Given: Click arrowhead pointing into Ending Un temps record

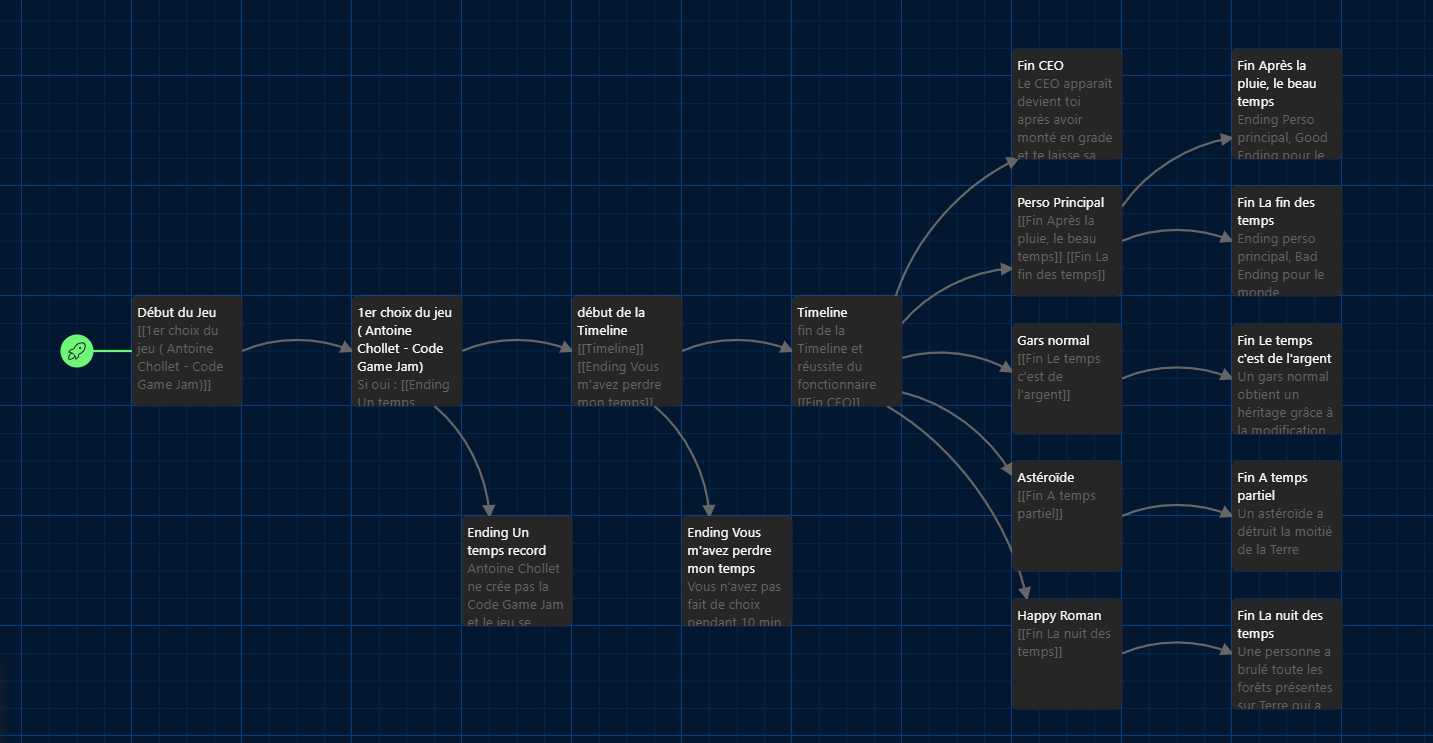Looking at the screenshot, I should [x=488, y=508].
